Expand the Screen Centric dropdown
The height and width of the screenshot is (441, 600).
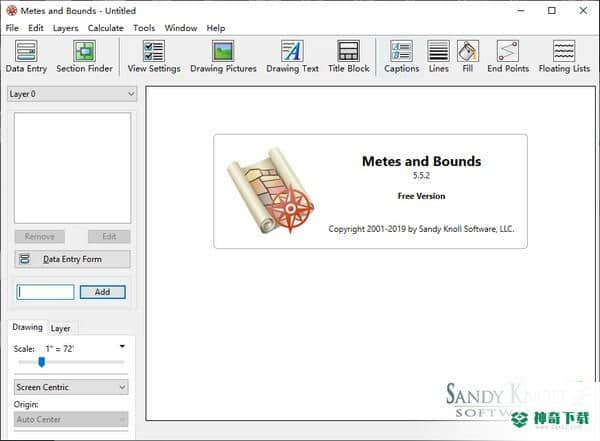click(71, 387)
